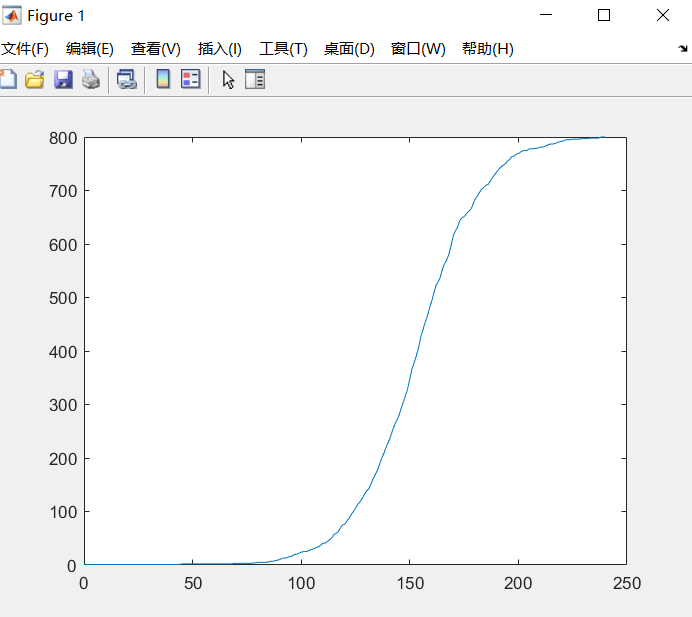Click the New Figure toolbar icon
Screen dimensions: 692x617
coord(8,80)
